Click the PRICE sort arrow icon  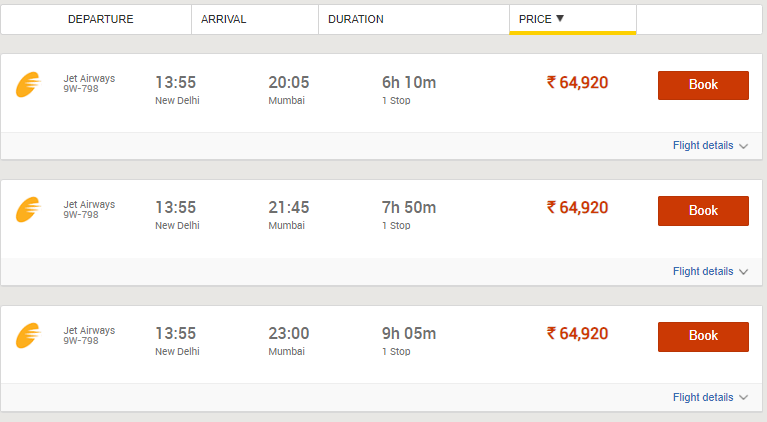(560, 19)
